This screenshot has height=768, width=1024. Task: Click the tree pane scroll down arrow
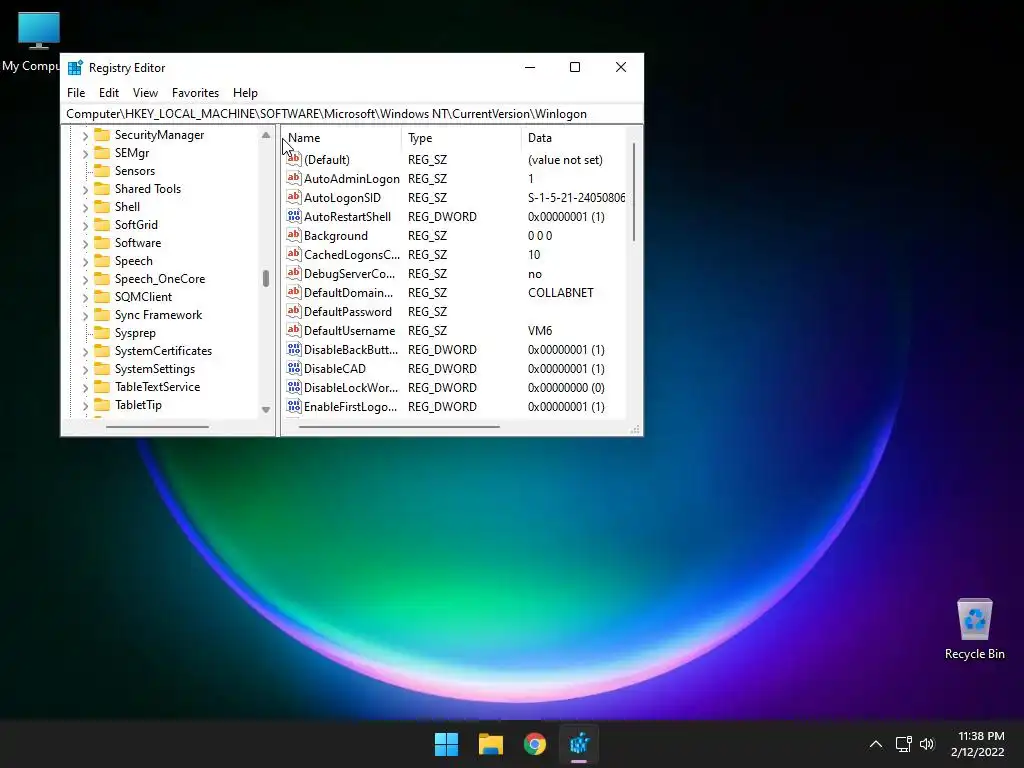(x=266, y=410)
